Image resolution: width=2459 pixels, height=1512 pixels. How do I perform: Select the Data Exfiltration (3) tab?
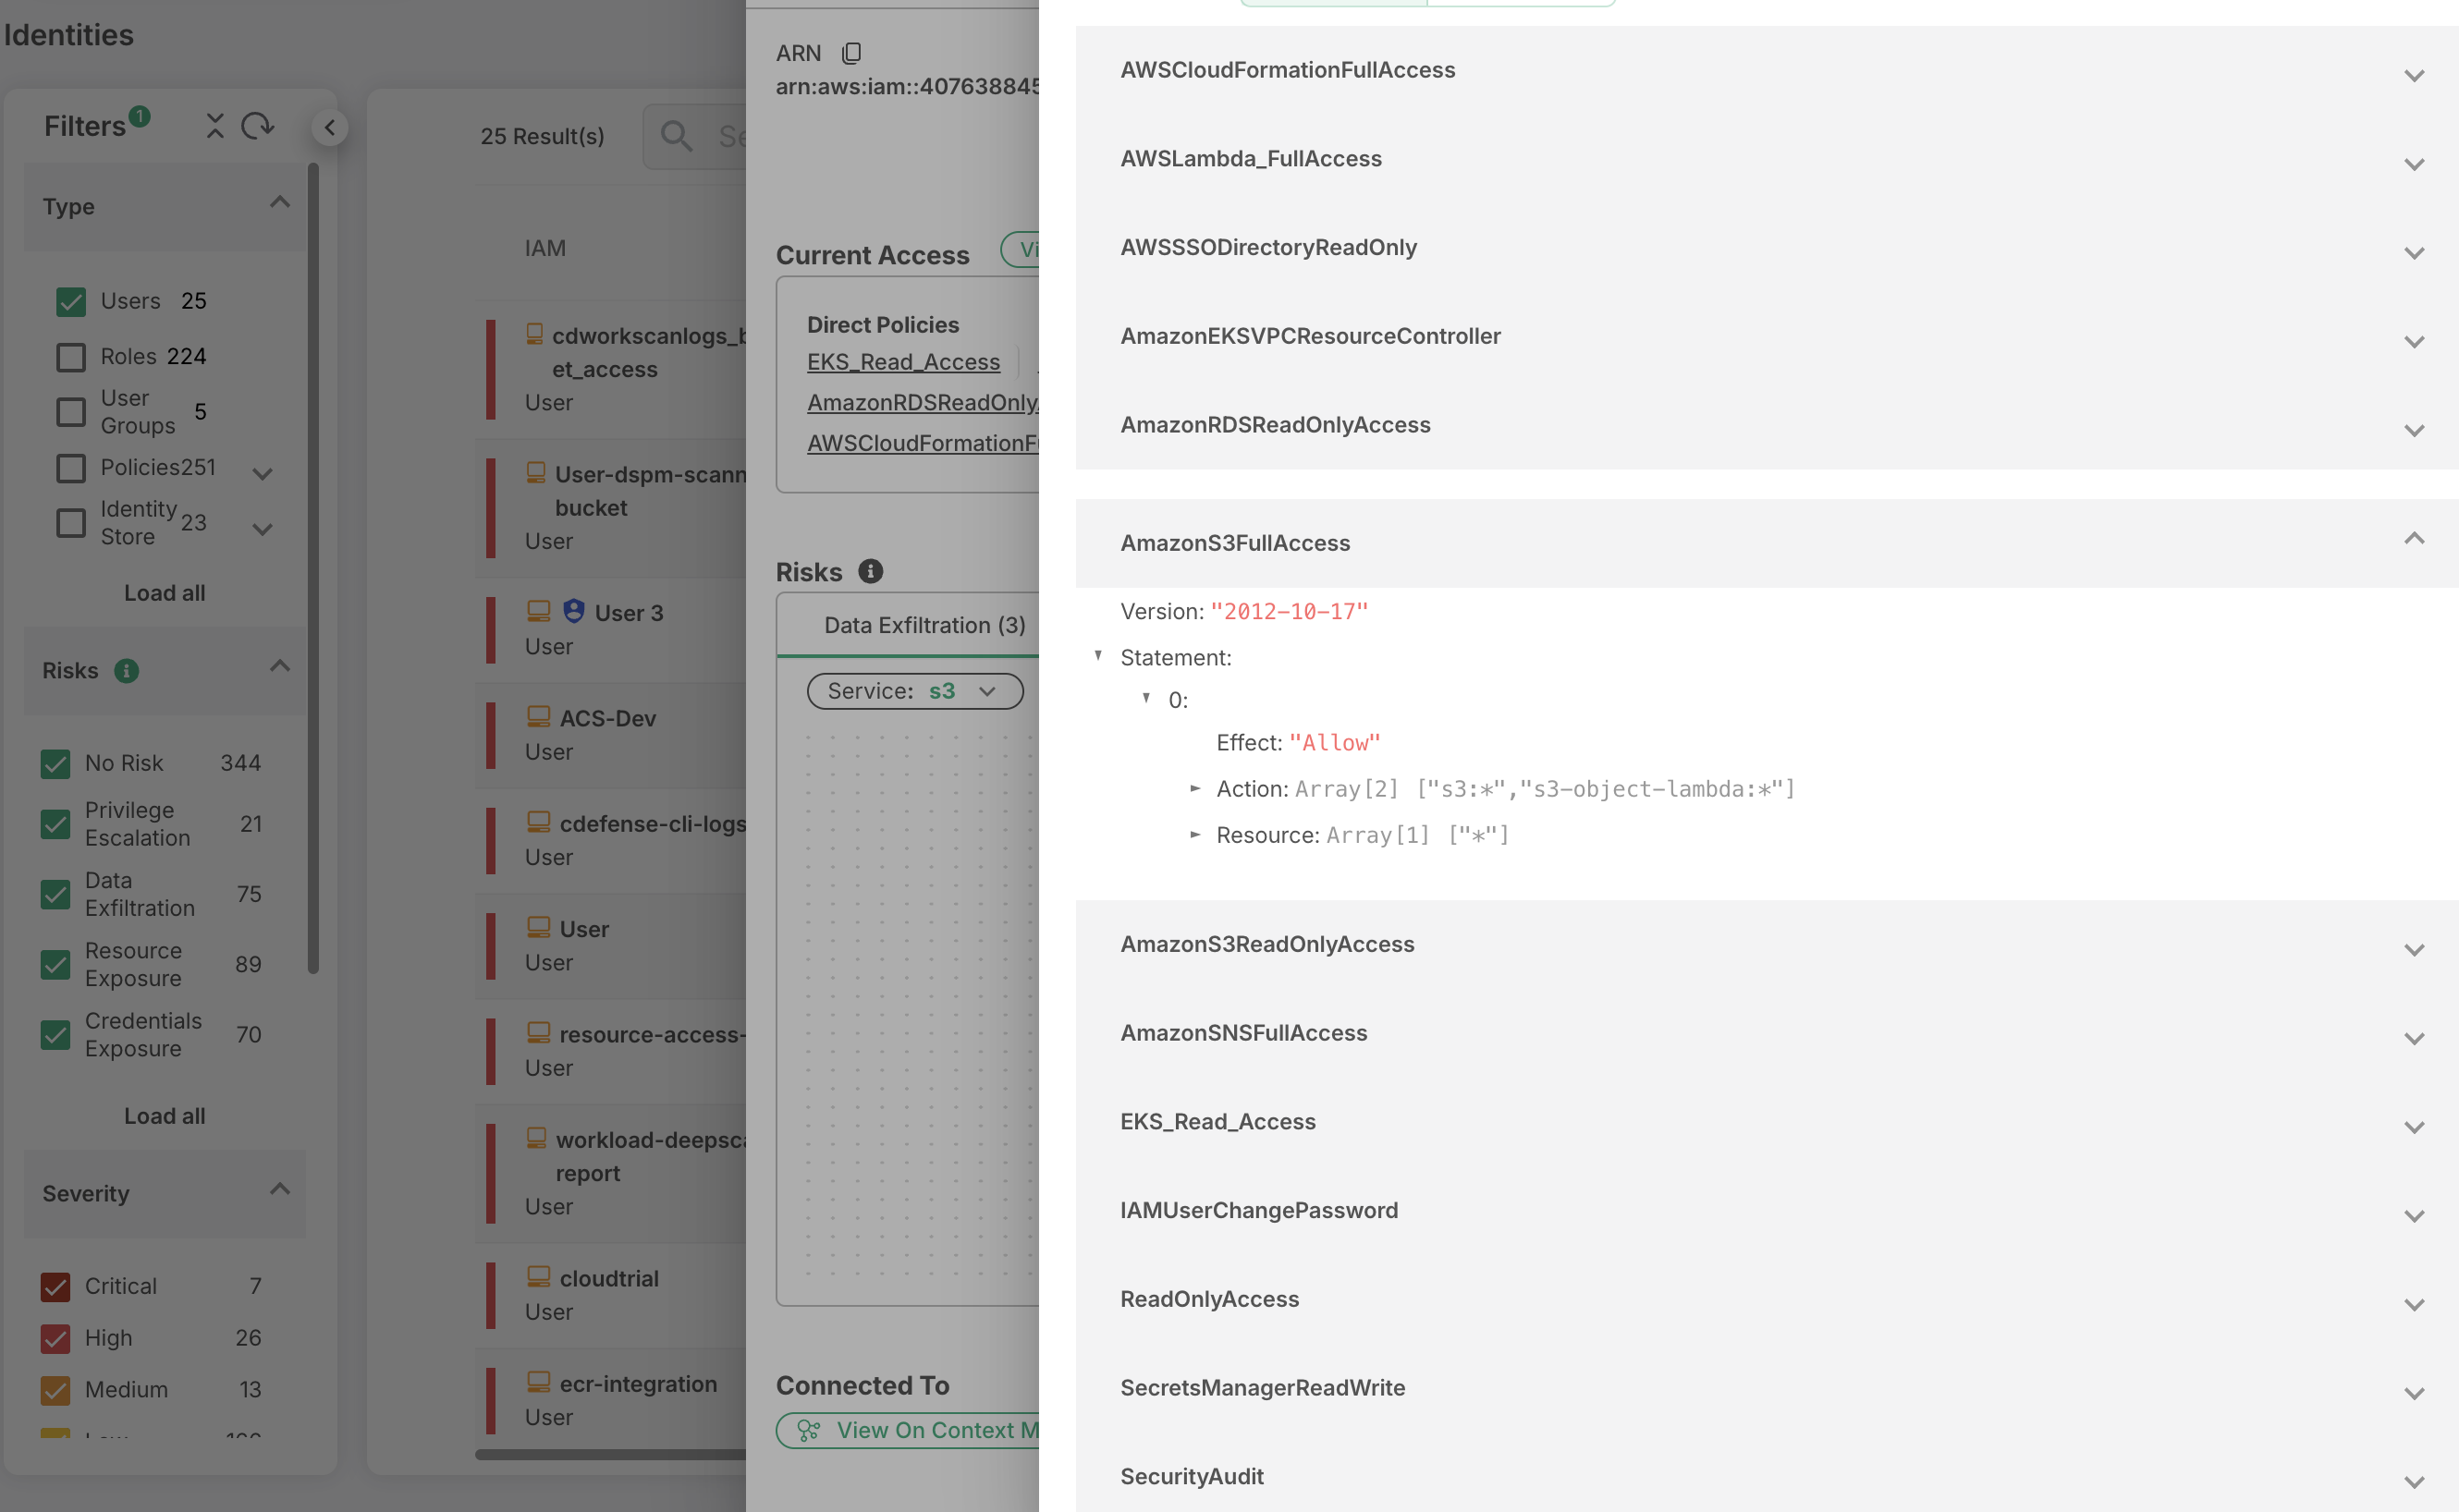(924, 625)
